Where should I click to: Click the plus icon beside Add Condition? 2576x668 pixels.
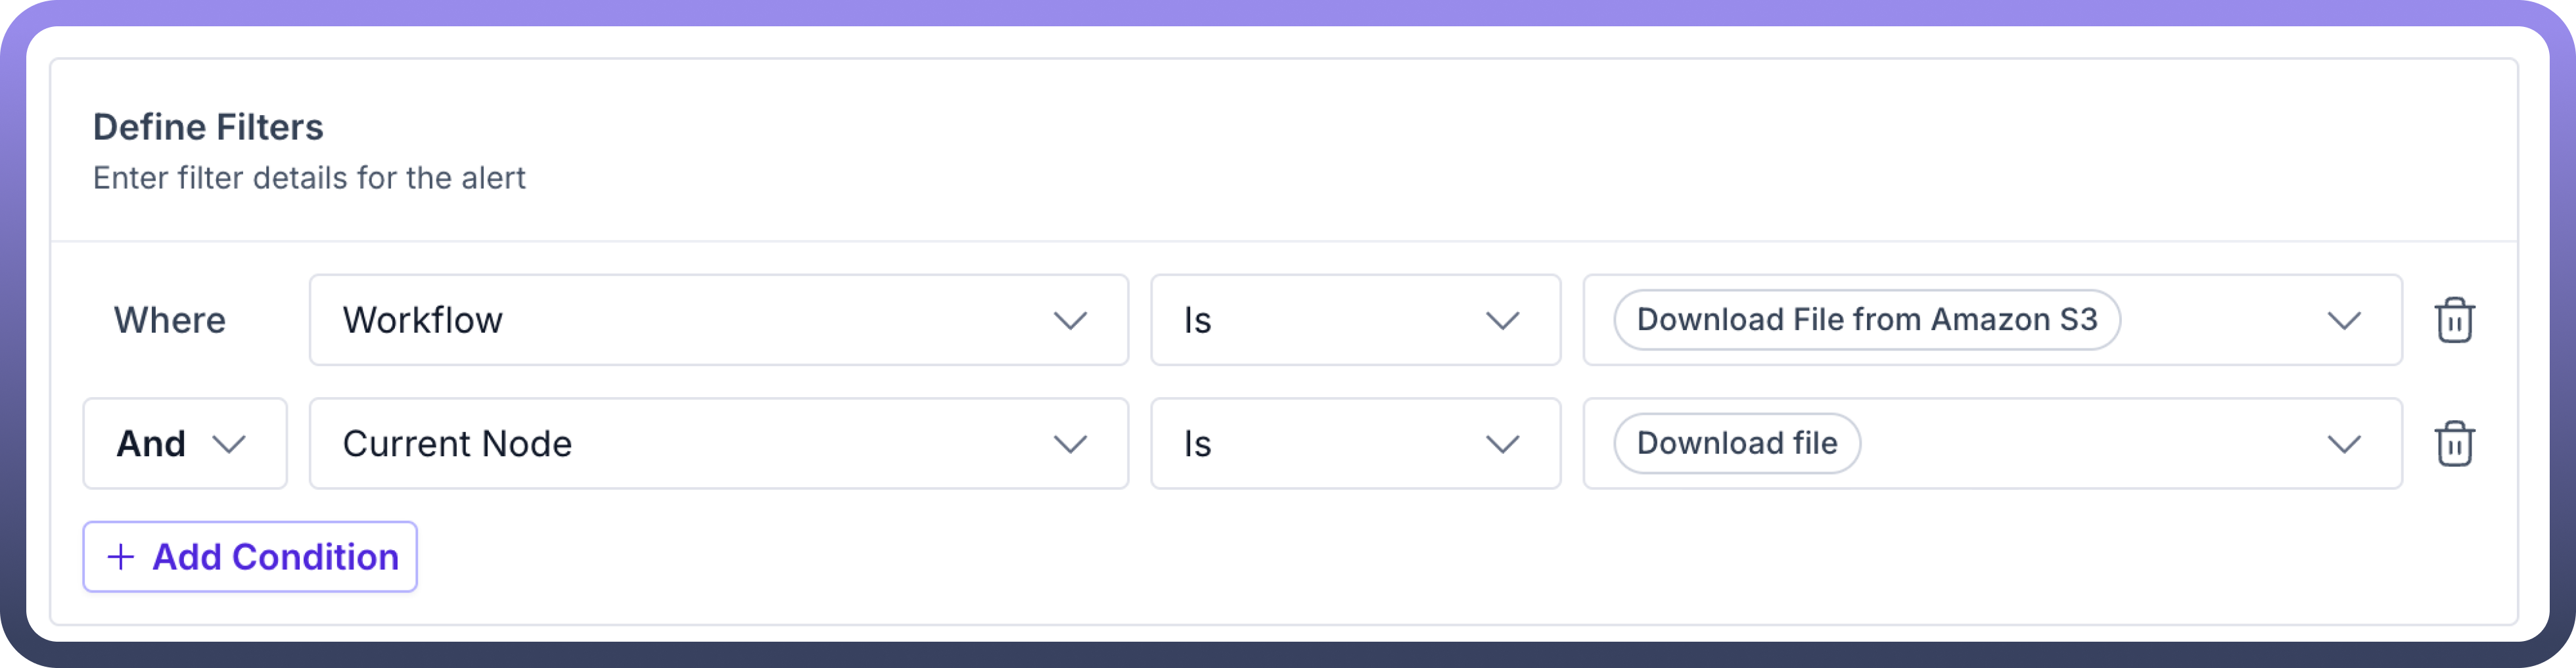121,557
